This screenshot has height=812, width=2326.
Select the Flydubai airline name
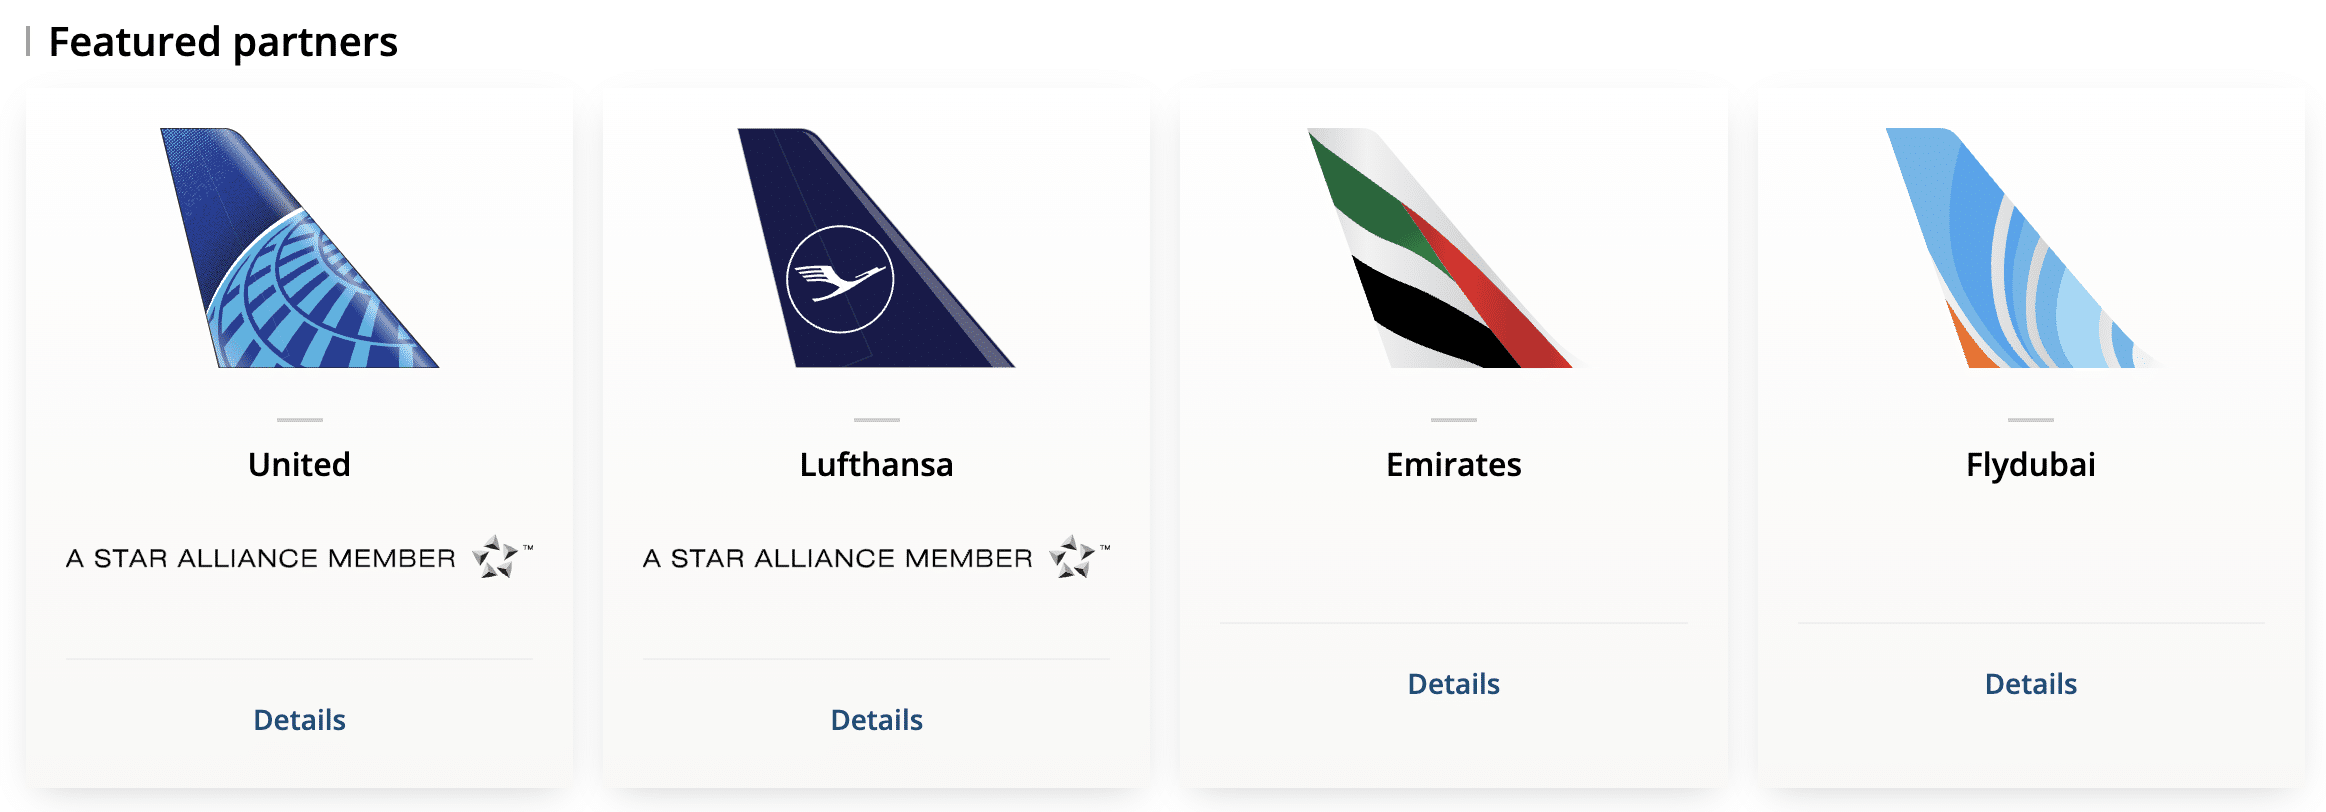[x=2030, y=465]
